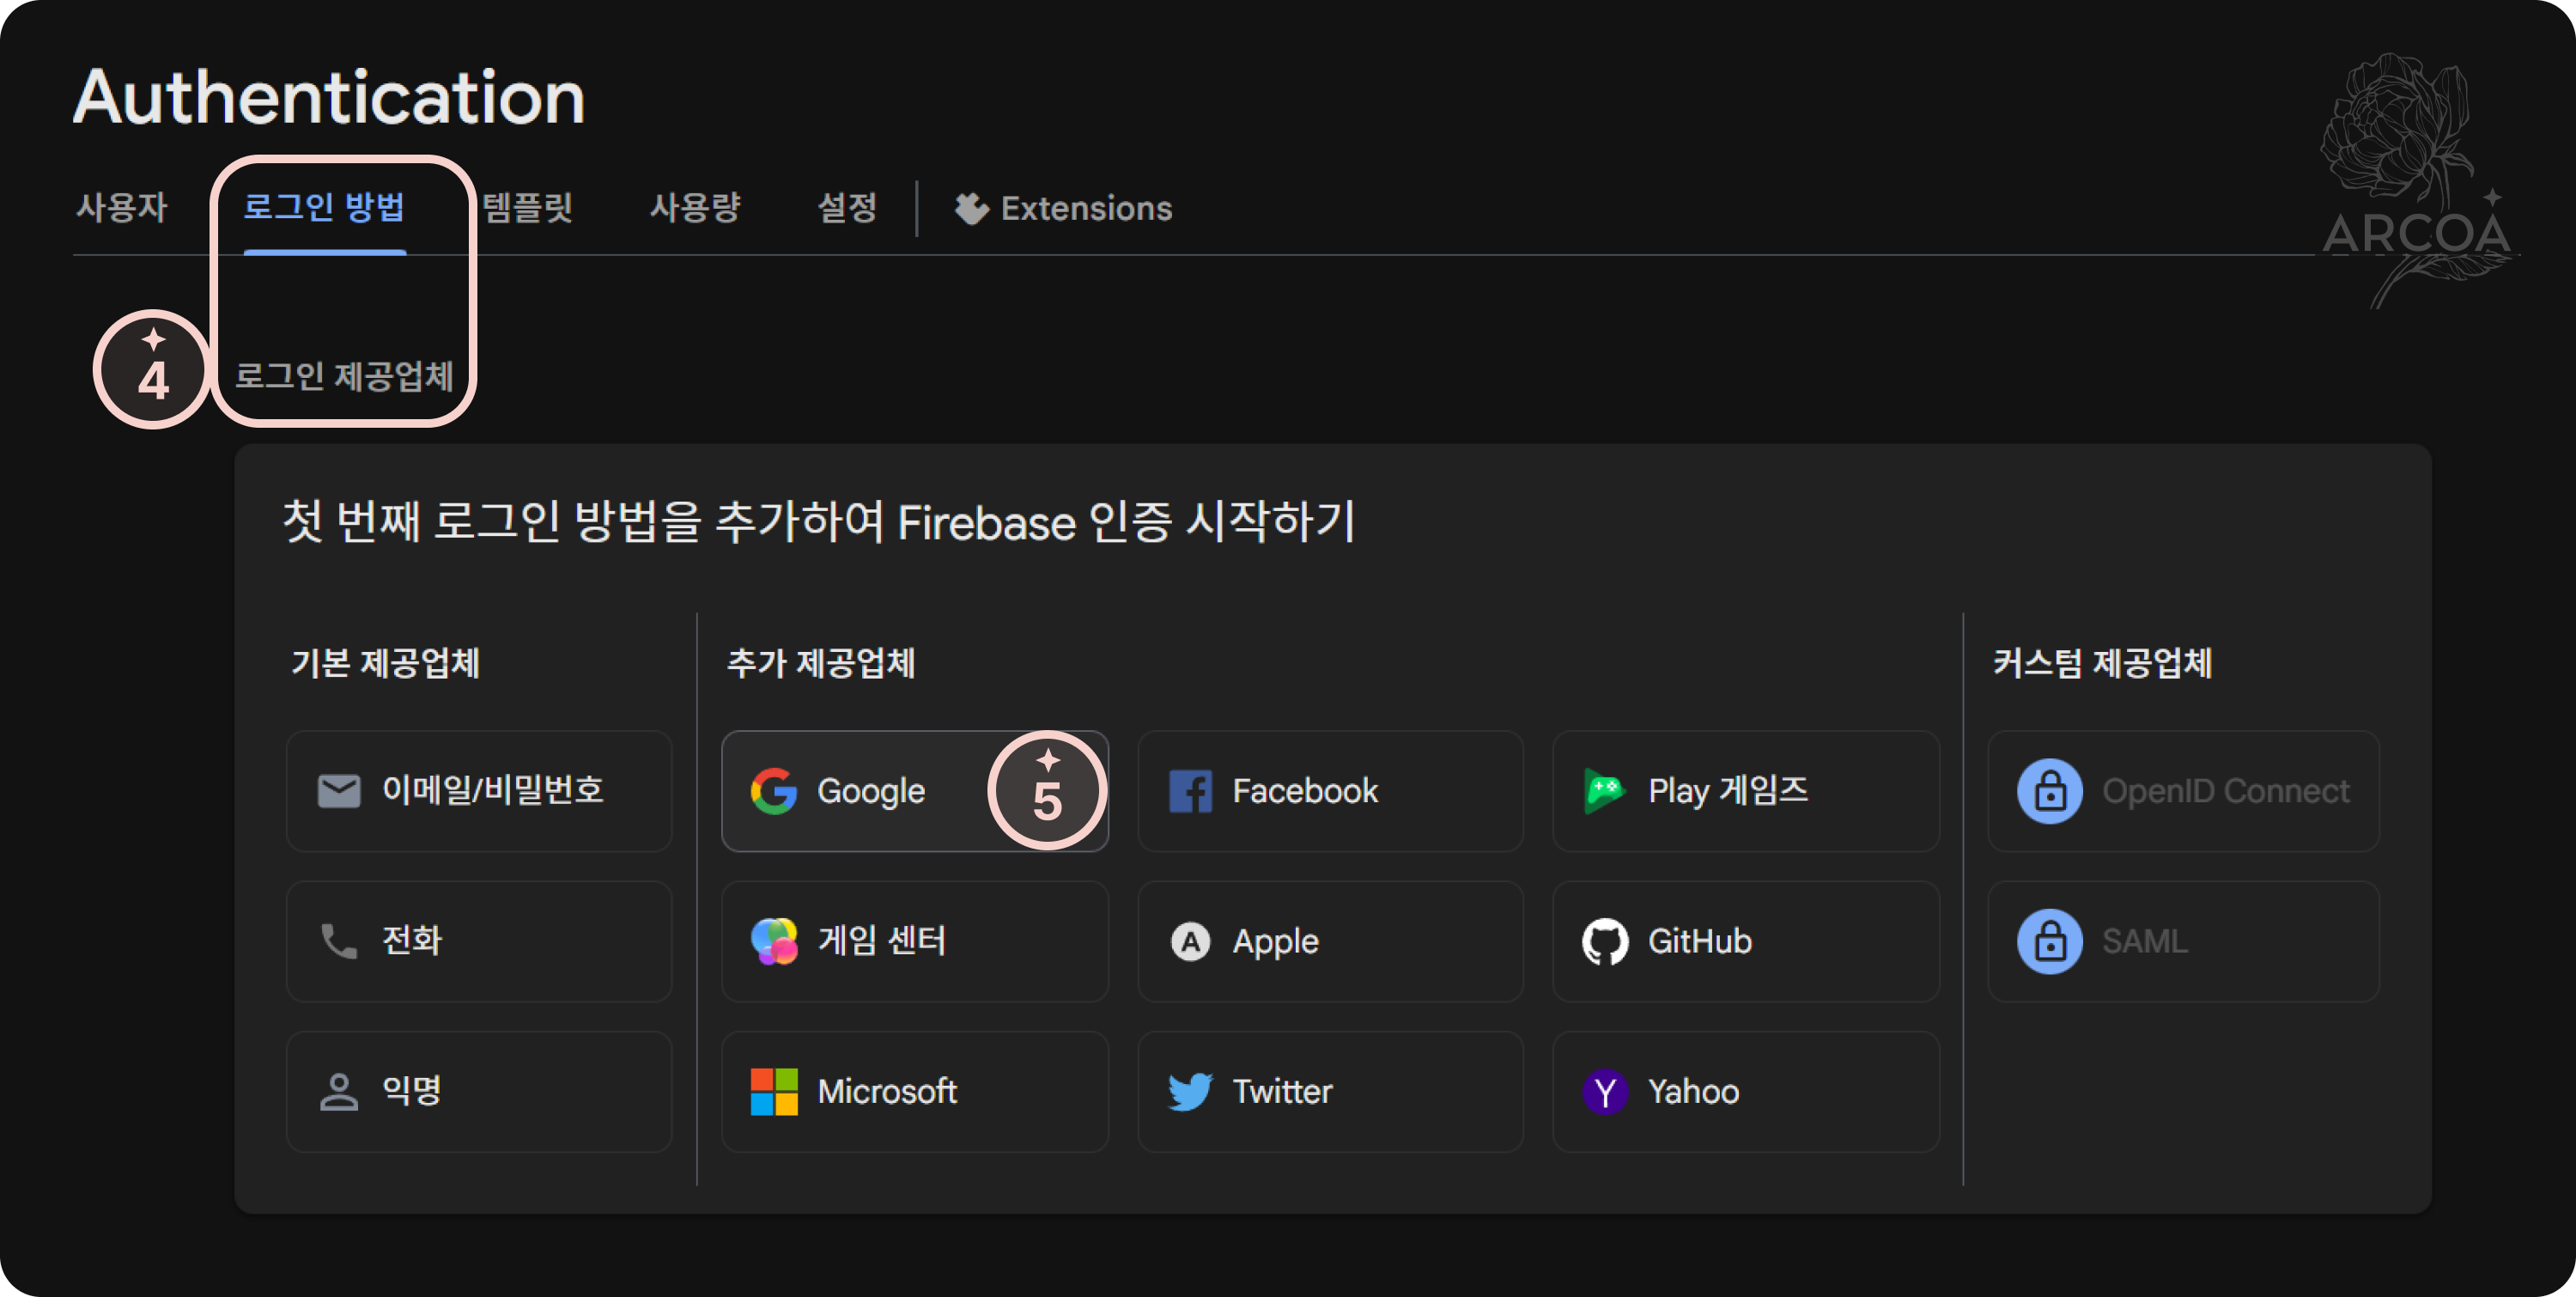The height and width of the screenshot is (1297, 2576).
Task: Choose the 이메일/비밀번호 provider
Action: pyautogui.click(x=479, y=791)
